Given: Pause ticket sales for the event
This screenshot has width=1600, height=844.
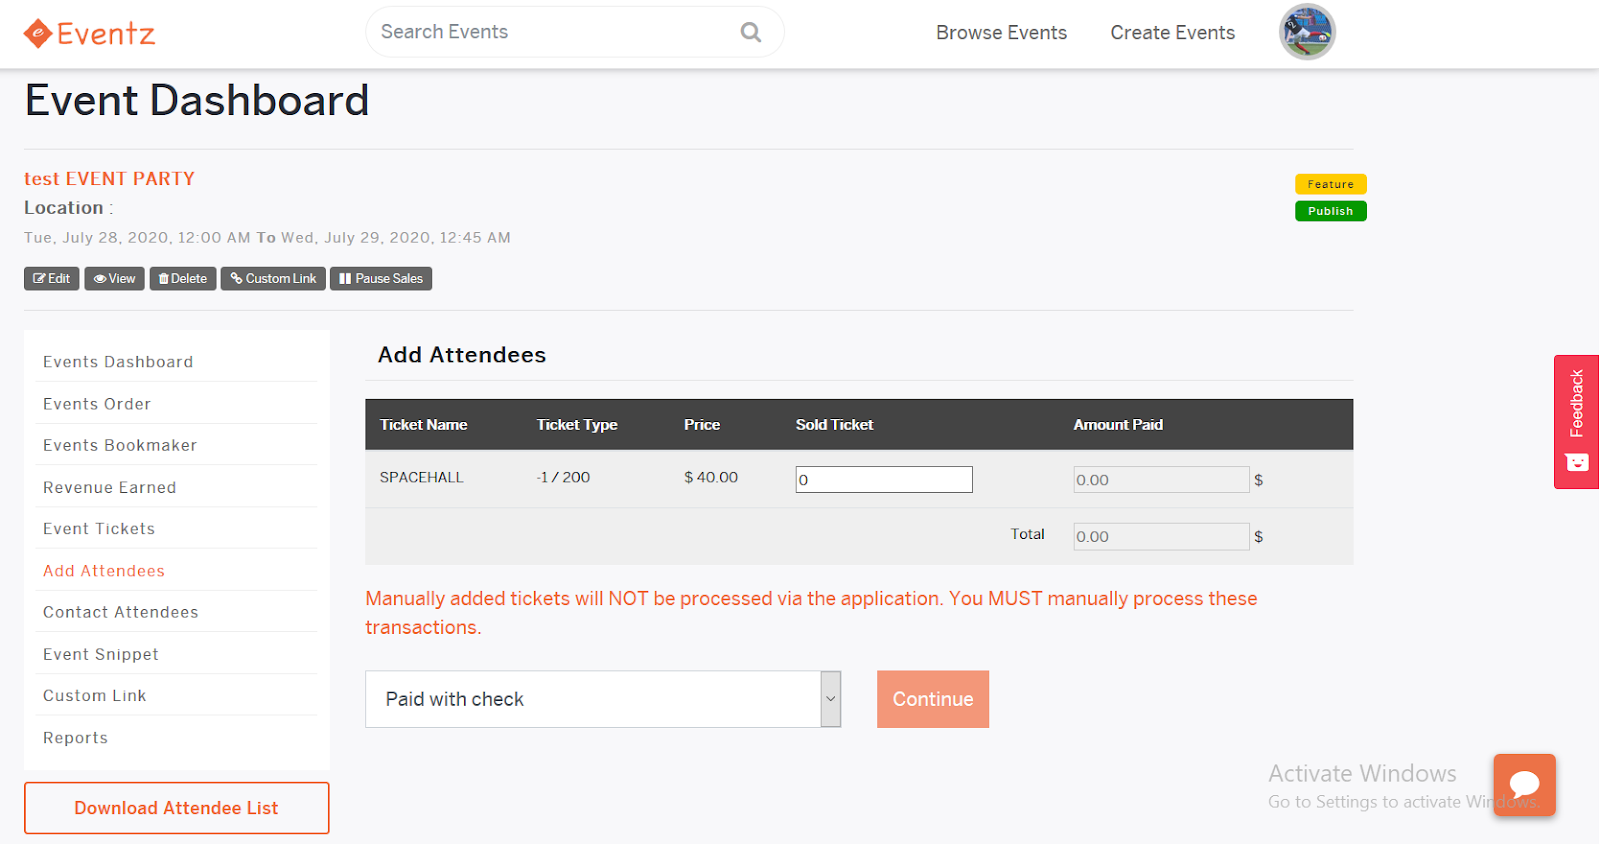Looking at the screenshot, I should pos(381,278).
